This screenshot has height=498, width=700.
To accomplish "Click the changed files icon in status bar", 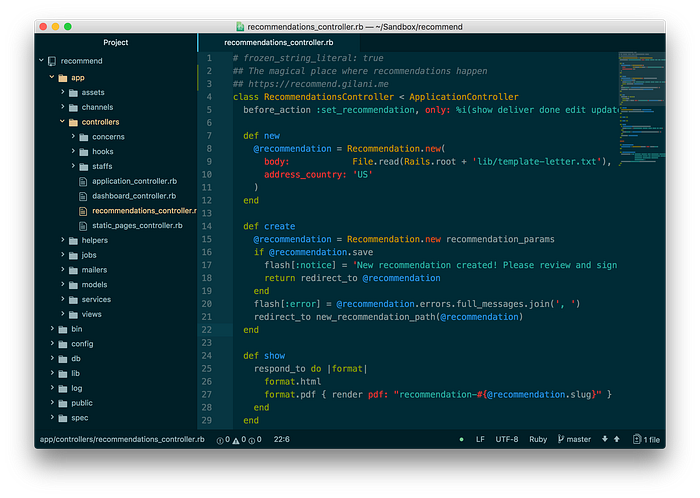I will click(637, 439).
